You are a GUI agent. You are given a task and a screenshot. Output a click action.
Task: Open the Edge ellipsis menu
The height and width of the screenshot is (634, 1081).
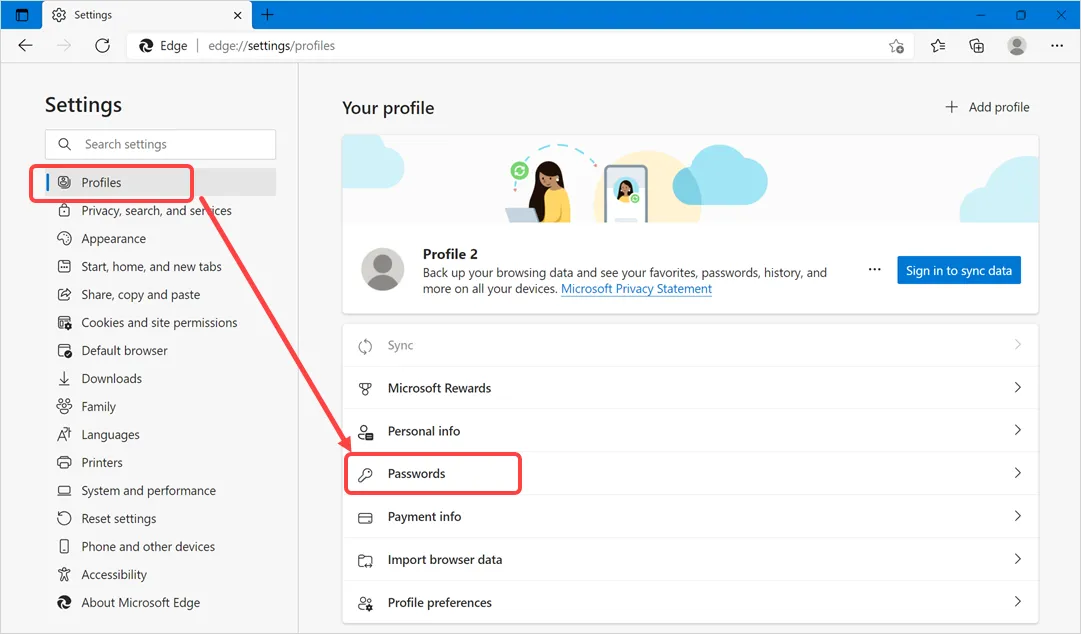[1057, 46]
